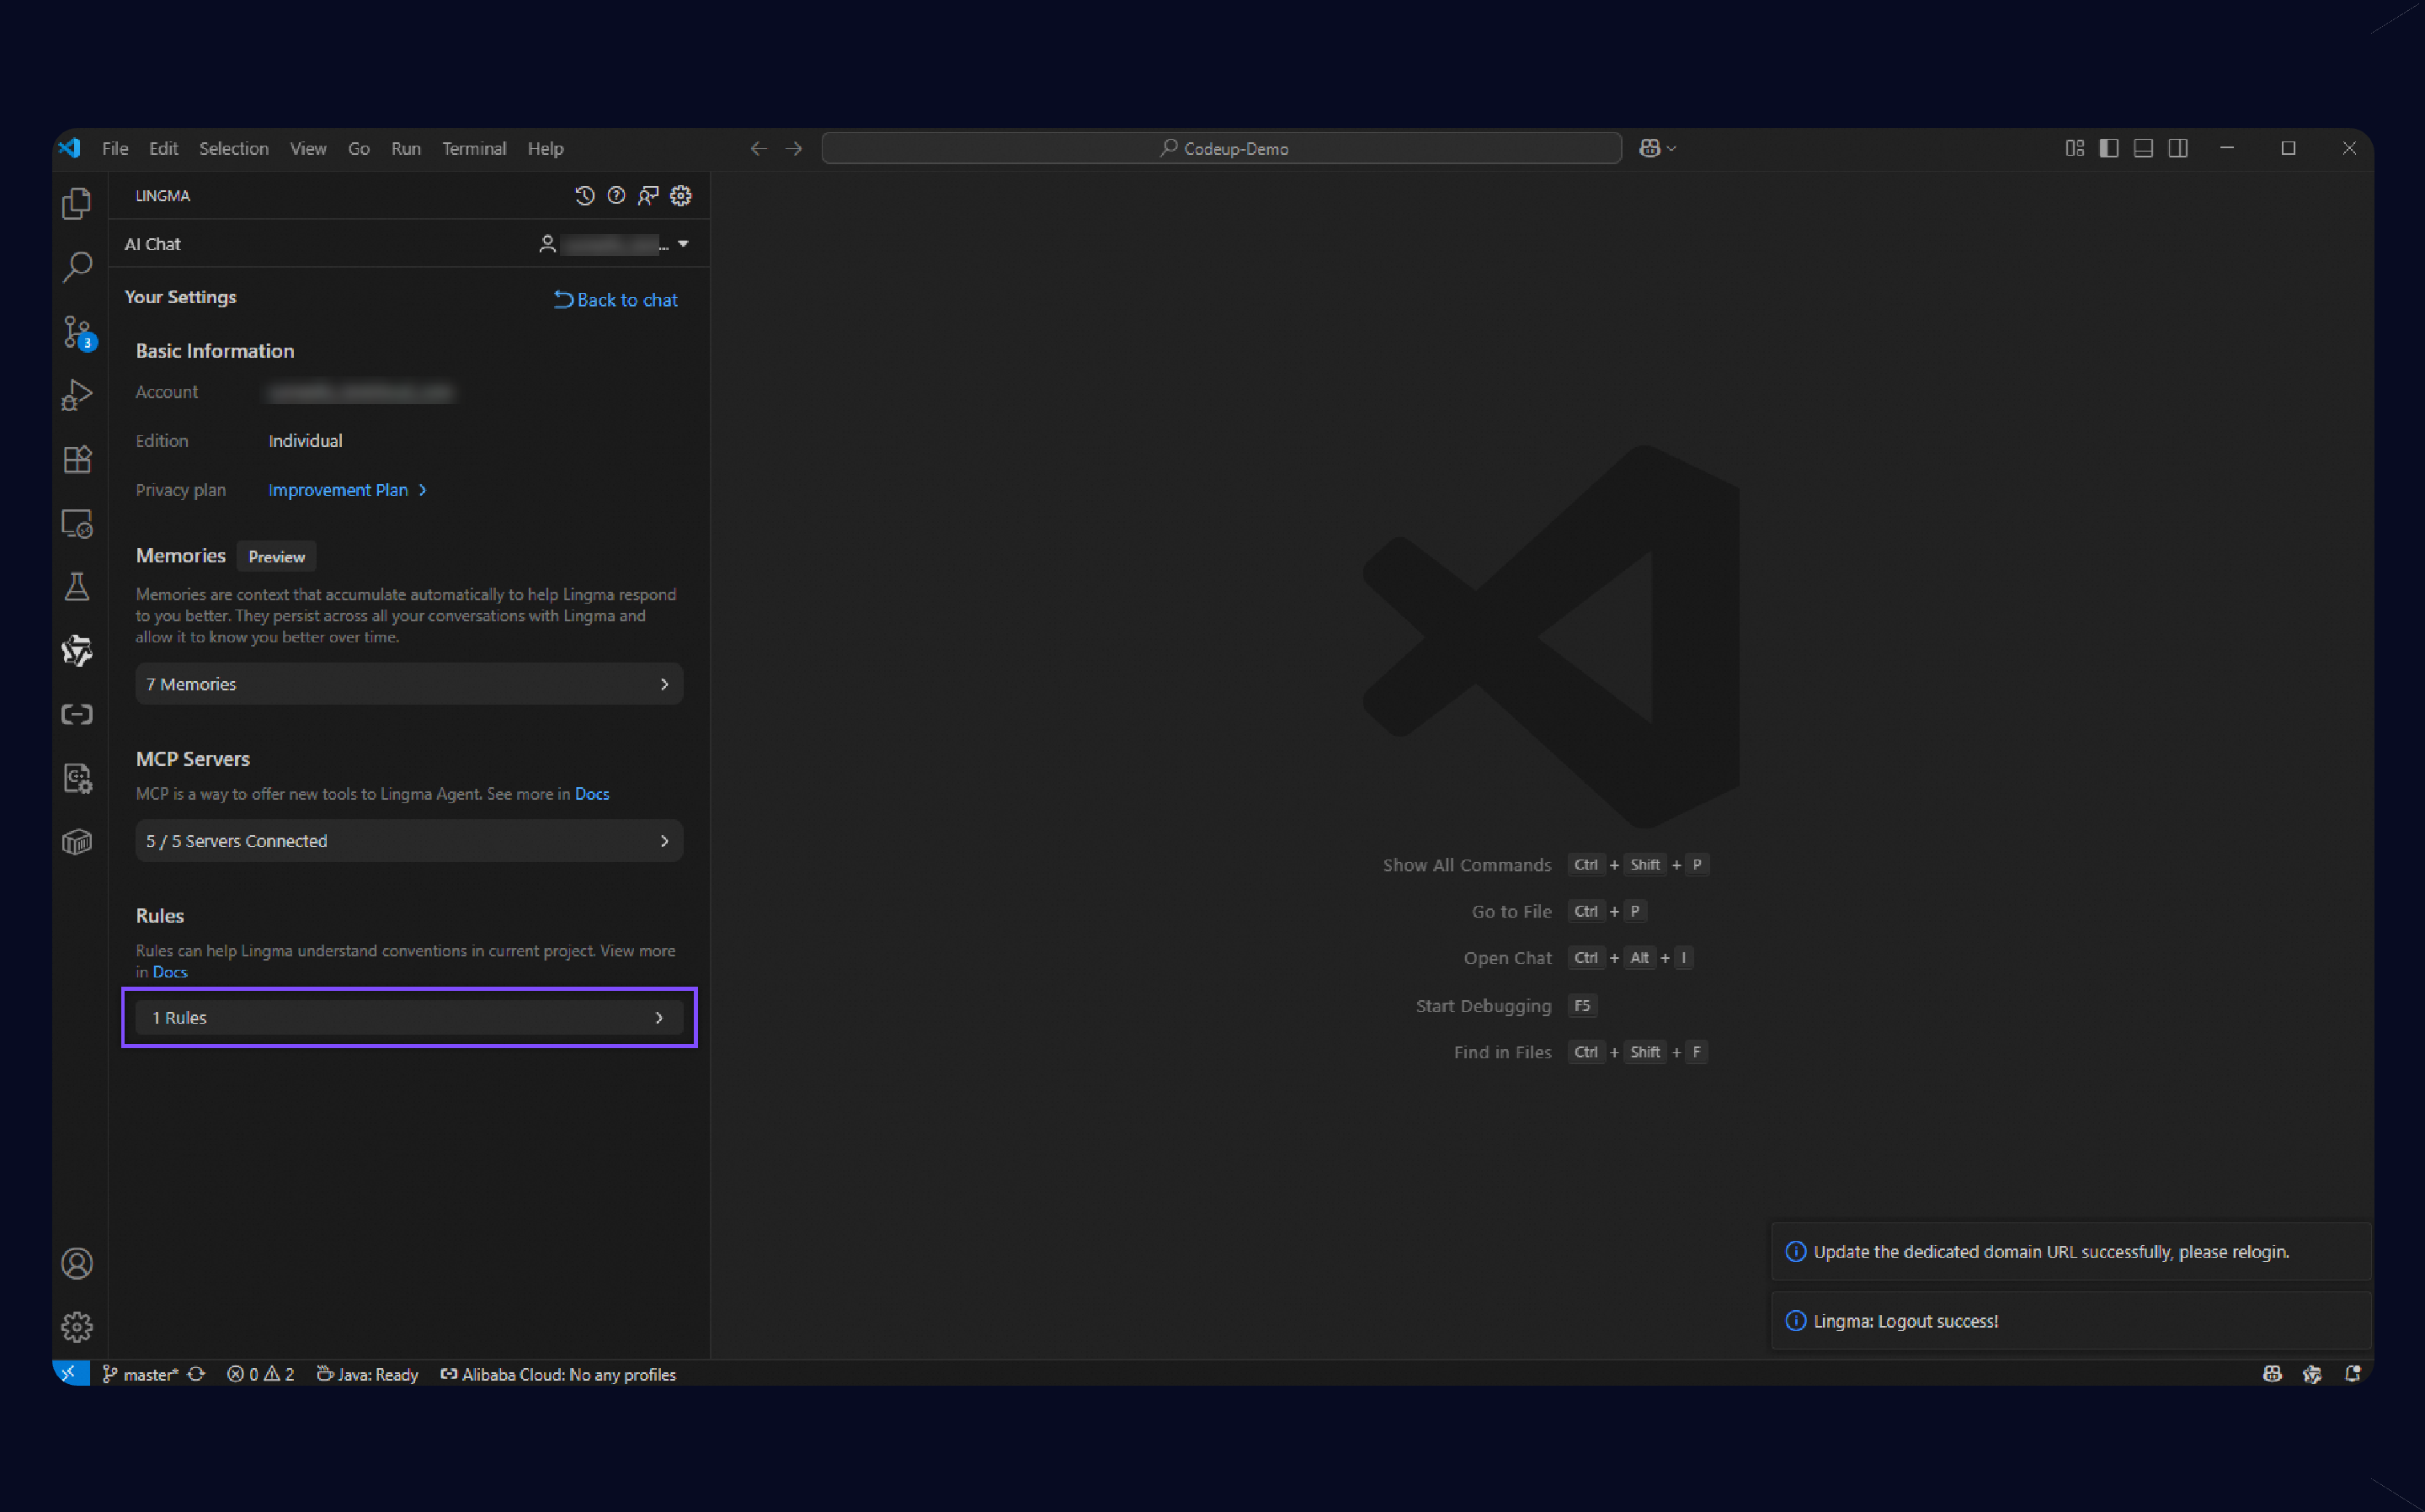Click the Lingma settings gear icon

click(681, 196)
